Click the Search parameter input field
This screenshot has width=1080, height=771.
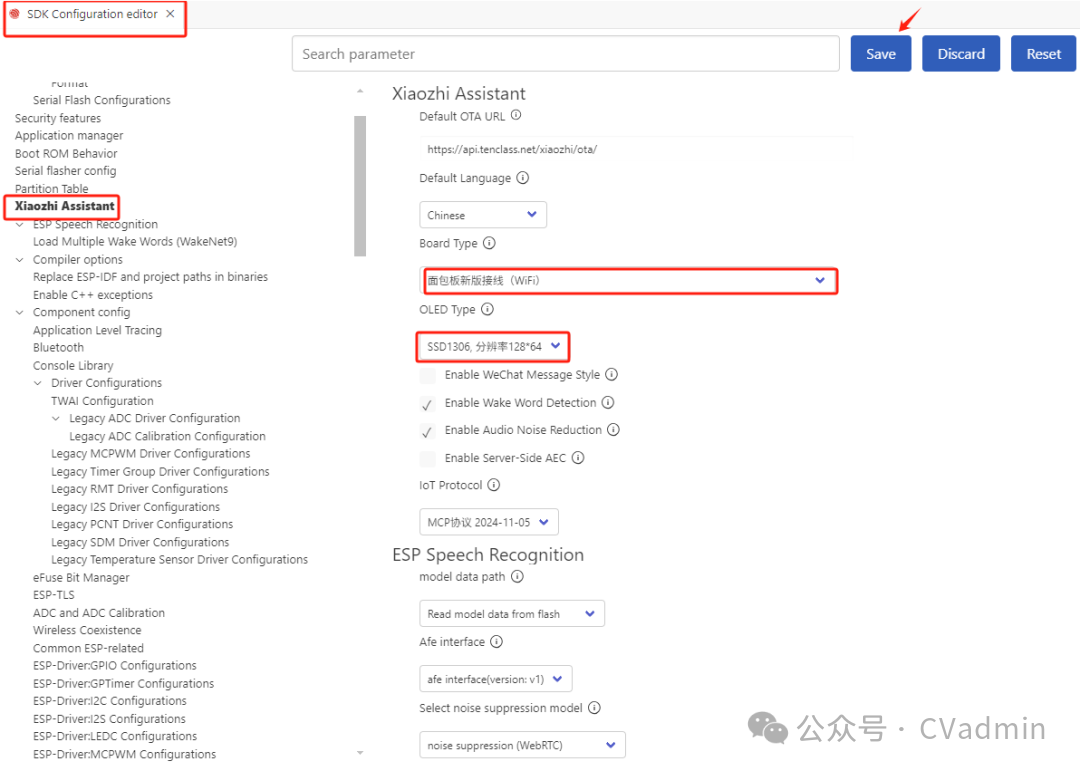coord(565,54)
